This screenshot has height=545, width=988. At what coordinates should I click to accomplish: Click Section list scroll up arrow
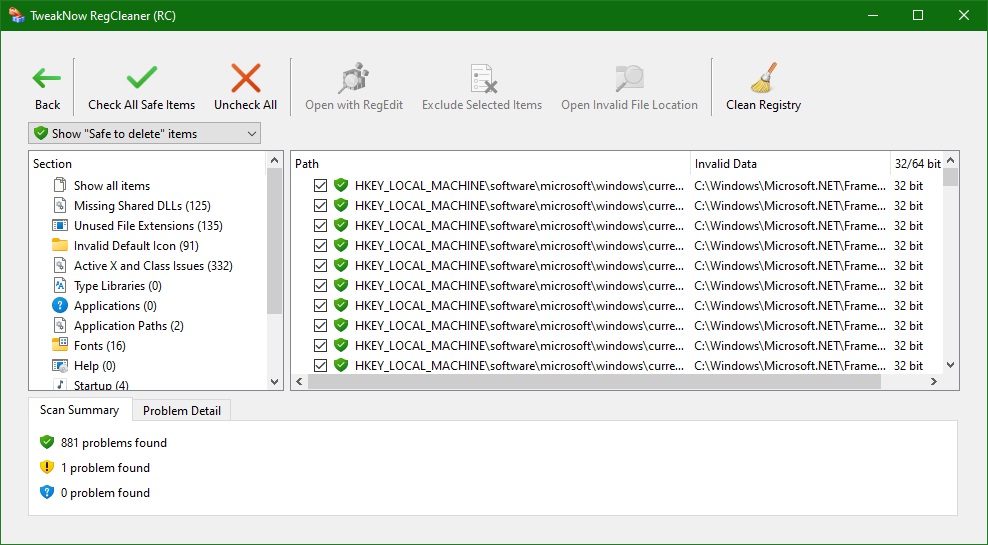point(274,161)
